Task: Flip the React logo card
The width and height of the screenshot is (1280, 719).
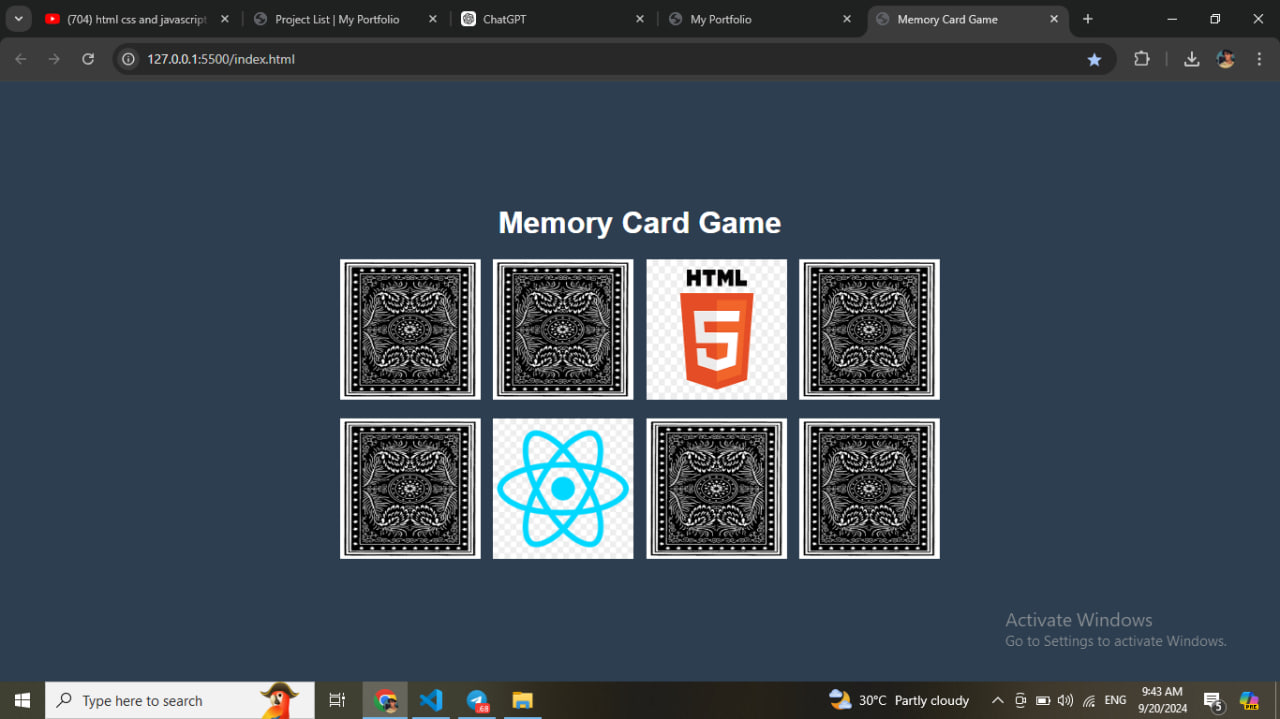Action: click(563, 488)
